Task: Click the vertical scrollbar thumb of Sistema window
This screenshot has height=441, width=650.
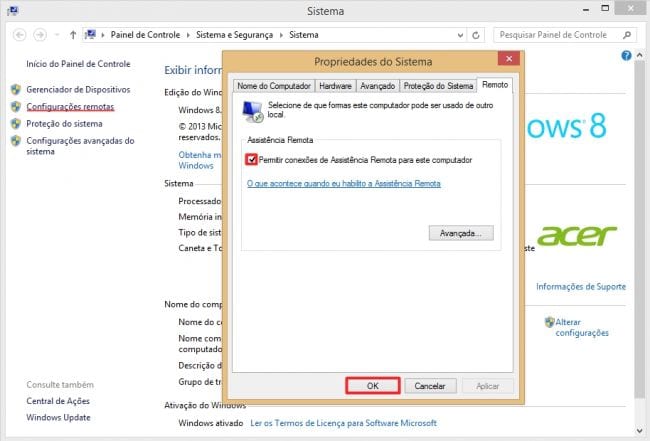Action: (639, 231)
